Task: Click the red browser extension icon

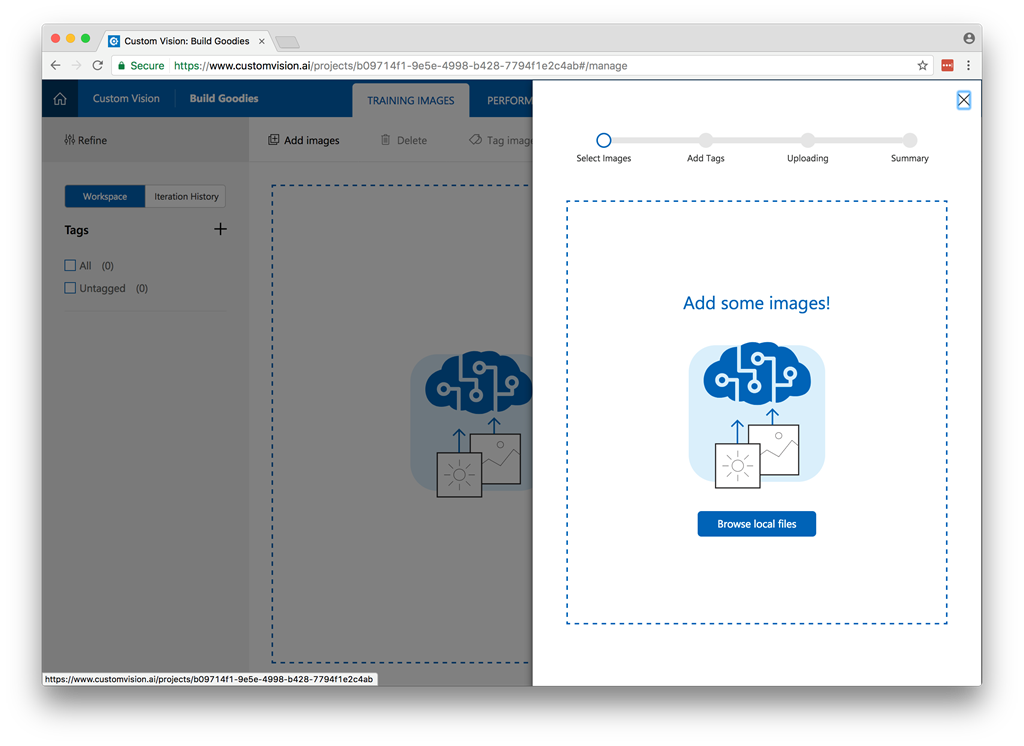Action: coord(947,65)
